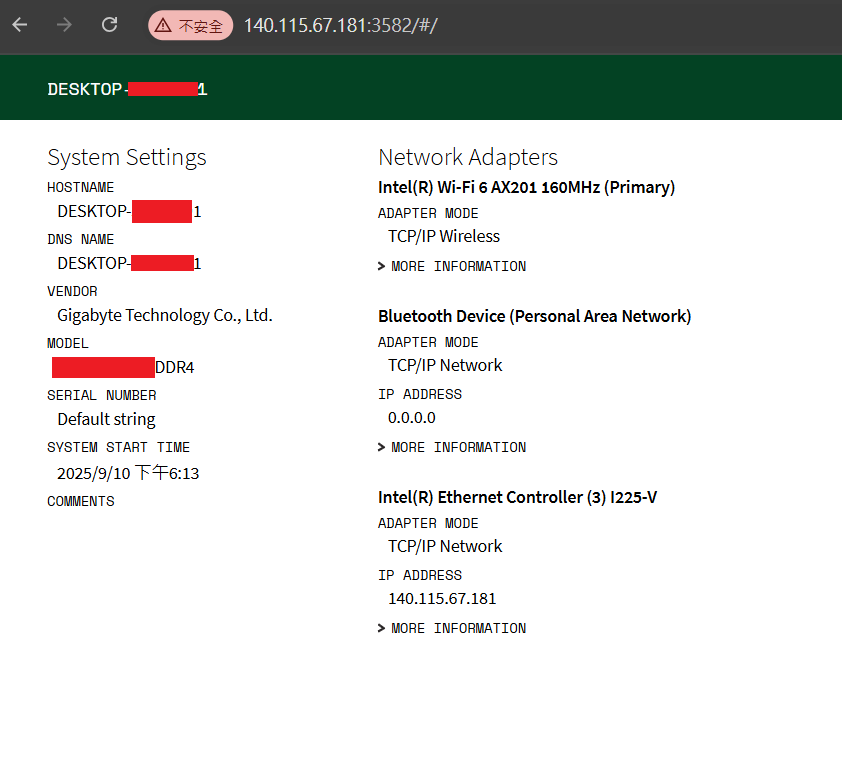Focus the address bar showing 140.115.67.181:3582/#/

pos(340,25)
